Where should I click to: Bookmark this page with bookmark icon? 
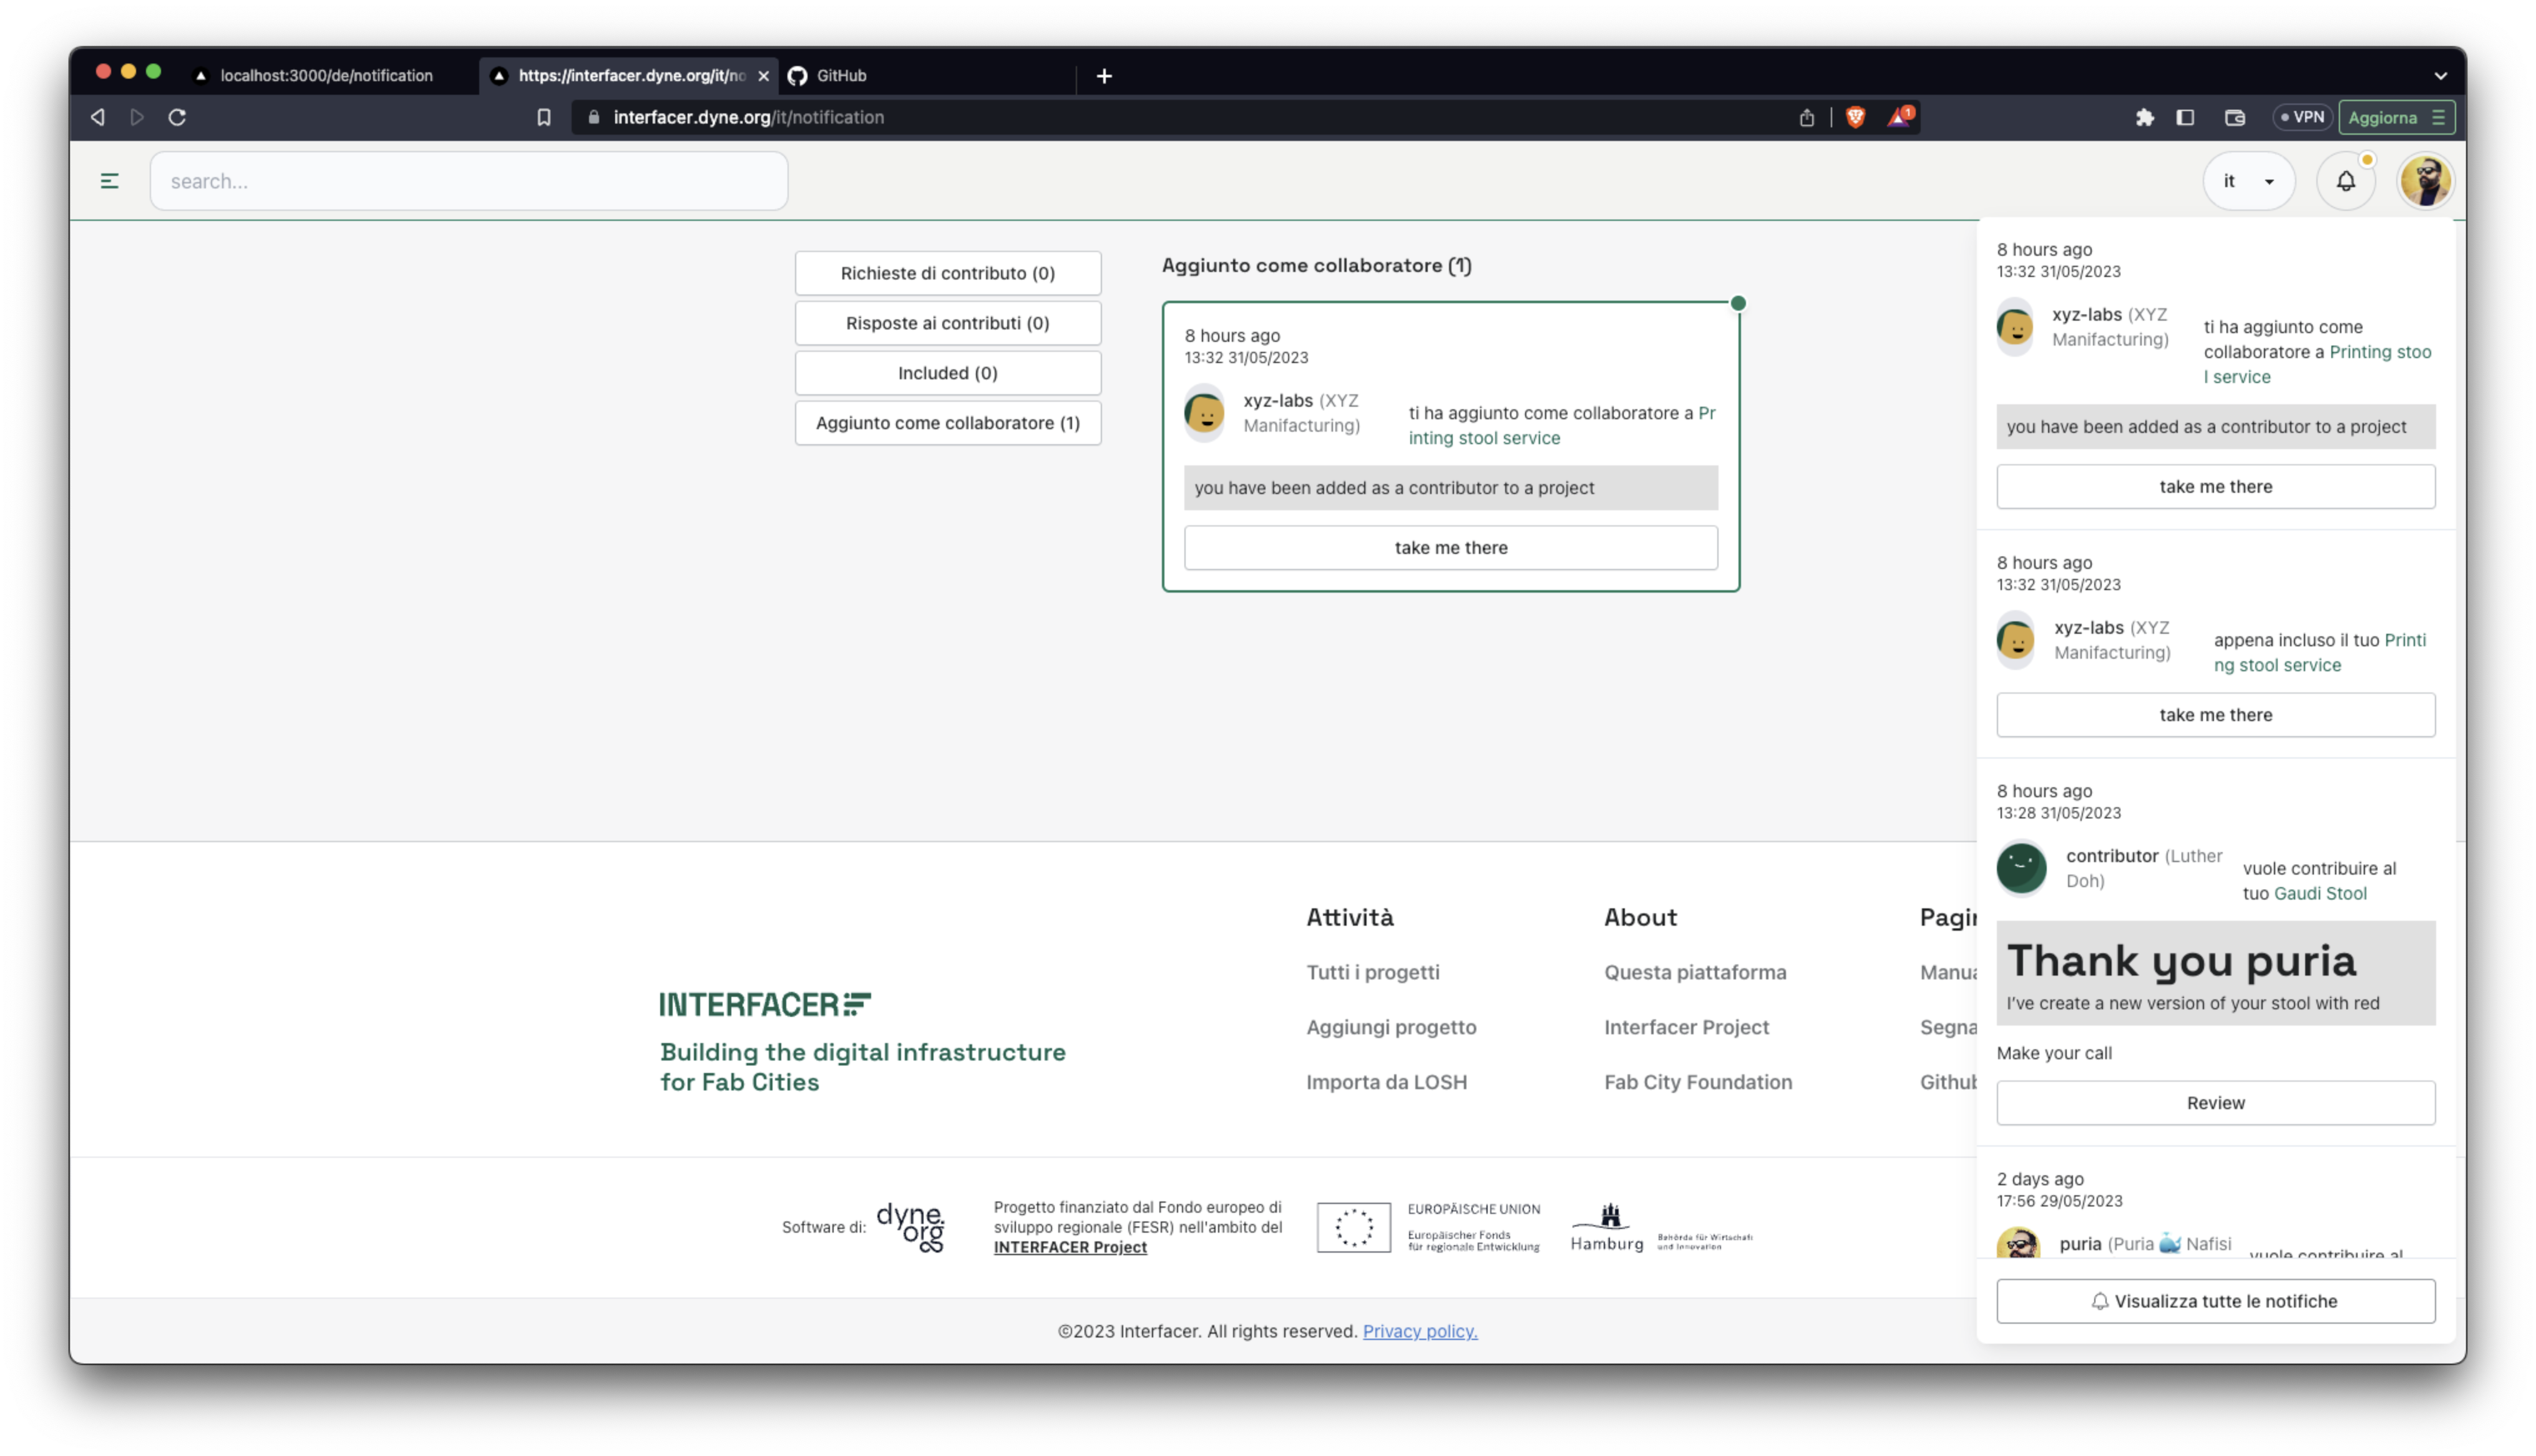click(x=543, y=117)
